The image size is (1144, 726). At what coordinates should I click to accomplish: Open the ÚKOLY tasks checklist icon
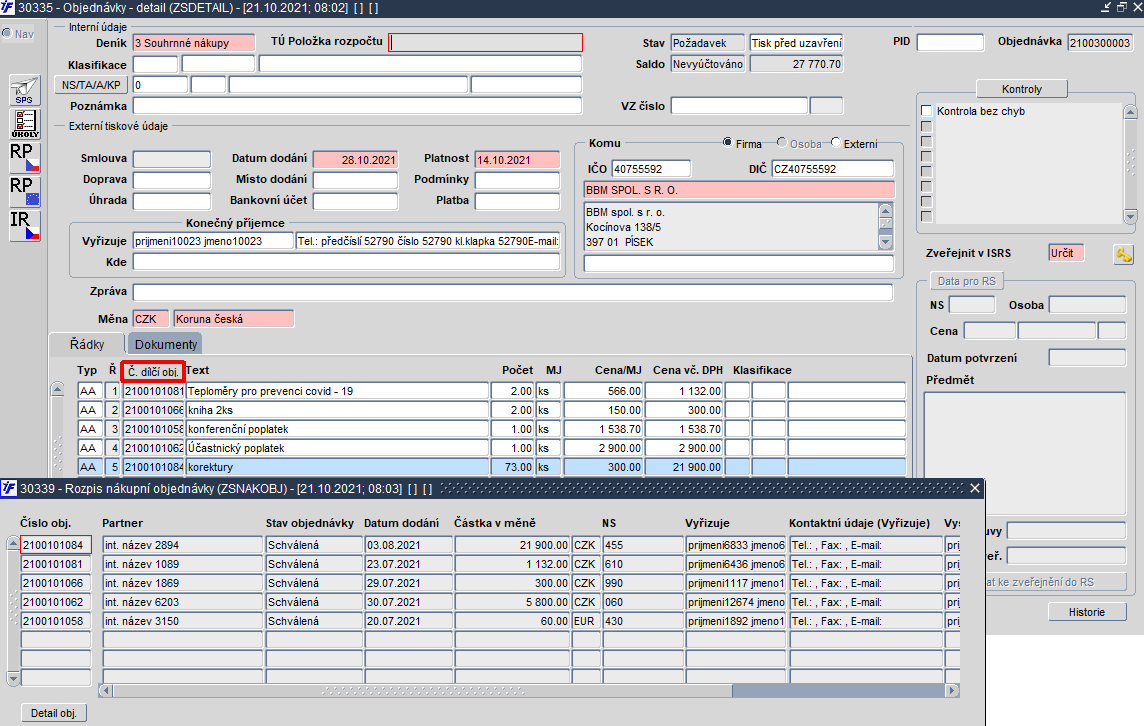tap(24, 123)
